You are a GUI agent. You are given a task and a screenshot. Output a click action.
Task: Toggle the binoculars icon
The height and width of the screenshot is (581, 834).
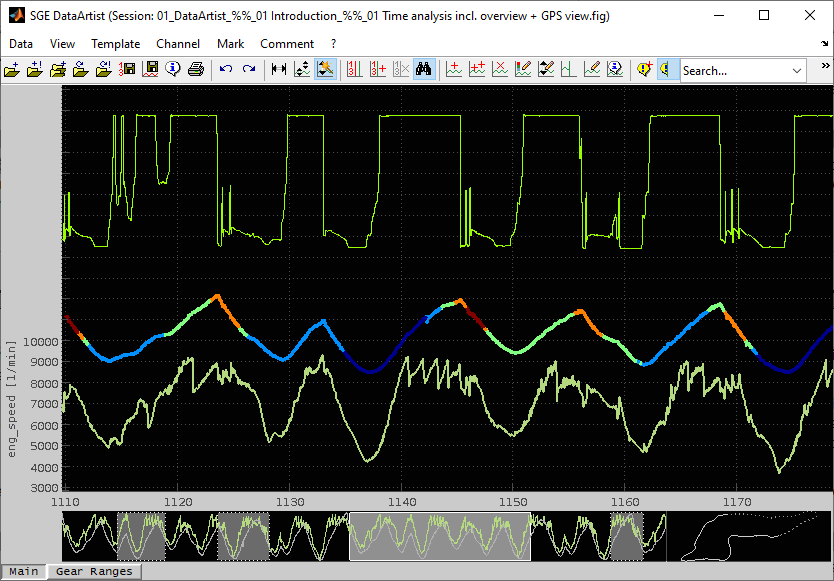[x=423, y=69]
